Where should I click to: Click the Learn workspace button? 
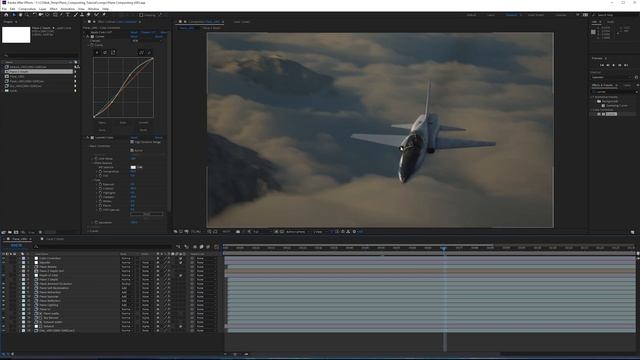(x=491, y=15)
